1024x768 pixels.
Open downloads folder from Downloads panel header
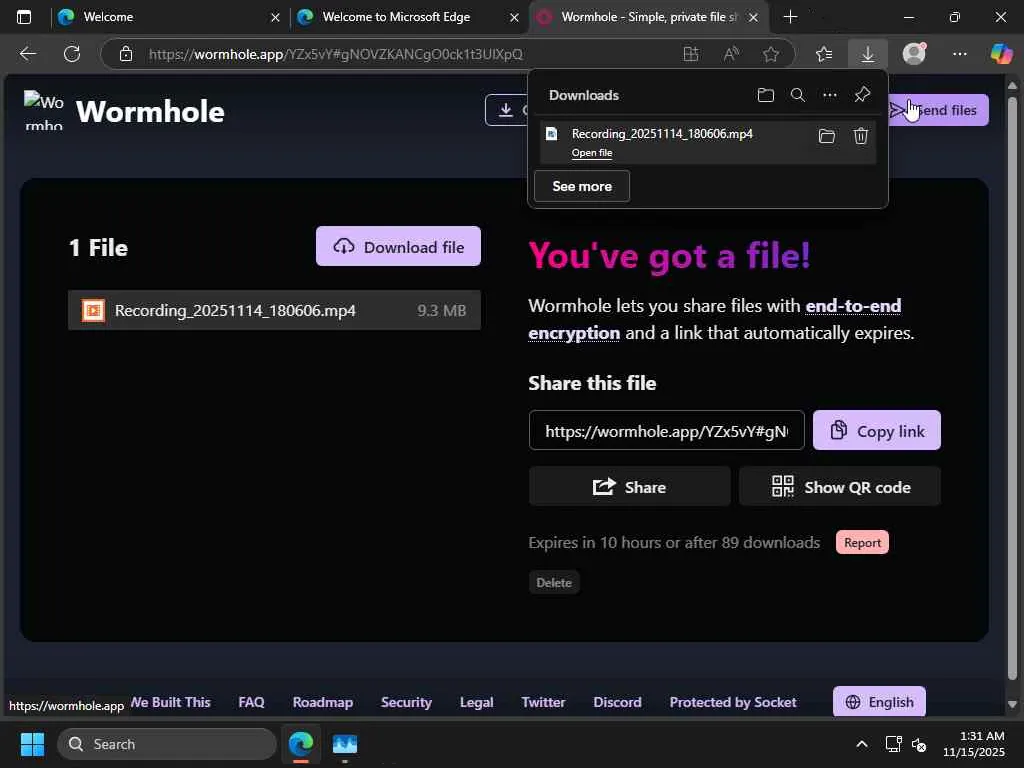pyautogui.click(x=765, y=95)
